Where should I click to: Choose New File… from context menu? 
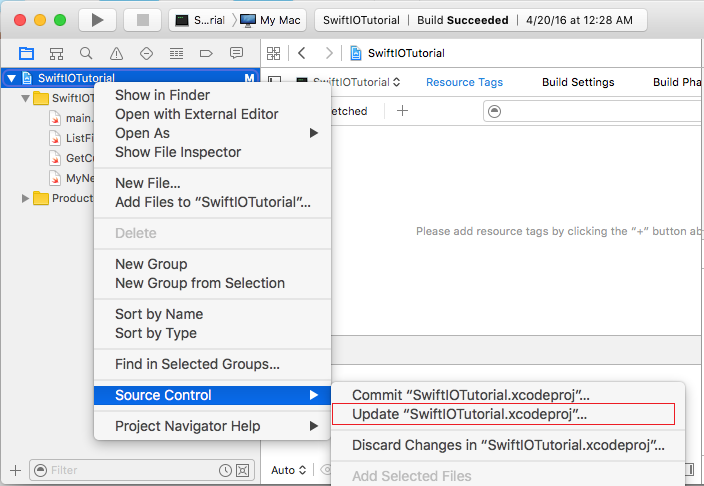pyautogui.click(x=212, y=183)
